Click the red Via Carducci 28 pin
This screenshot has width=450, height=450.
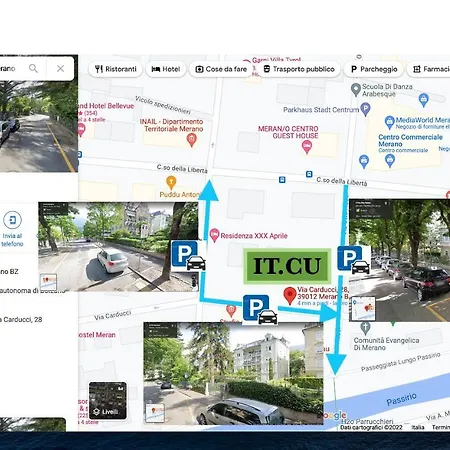[x=290, y=295]
